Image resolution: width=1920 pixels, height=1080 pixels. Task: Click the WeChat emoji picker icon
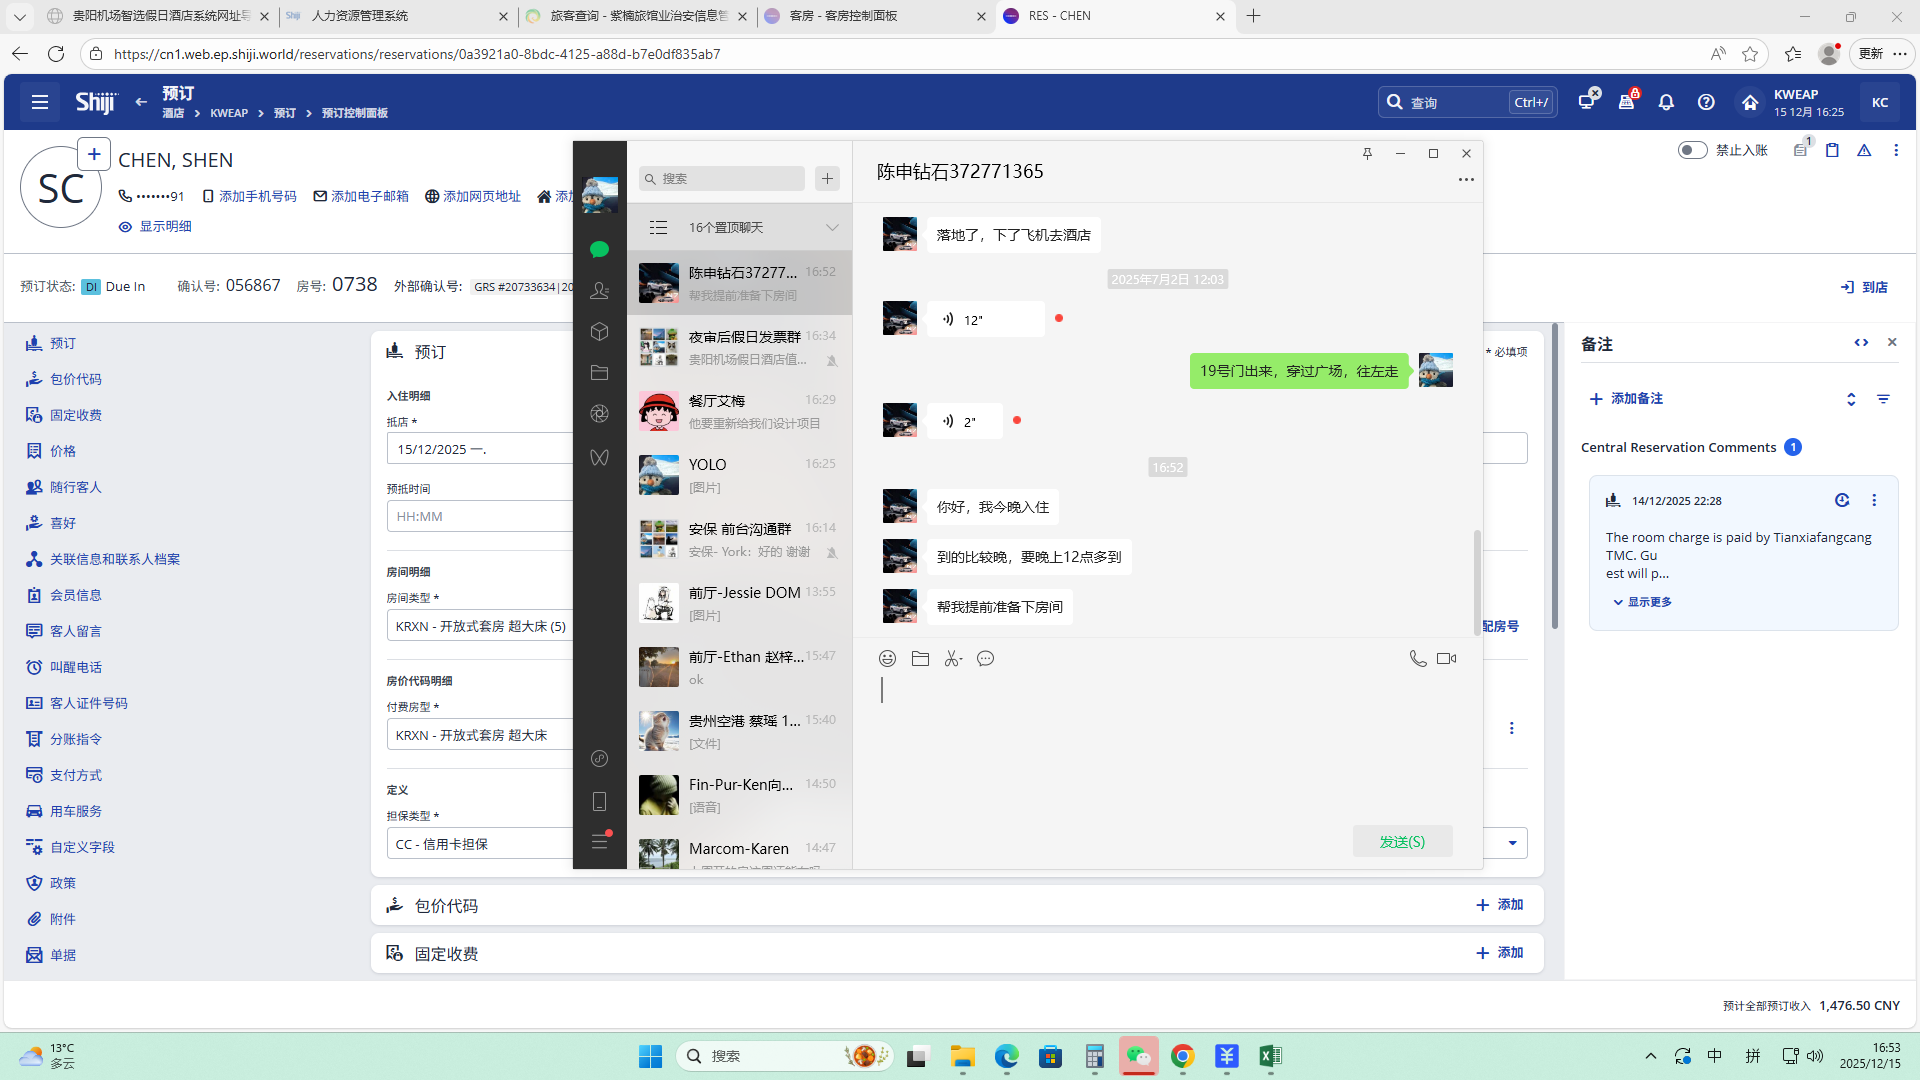tap(887, 658)
